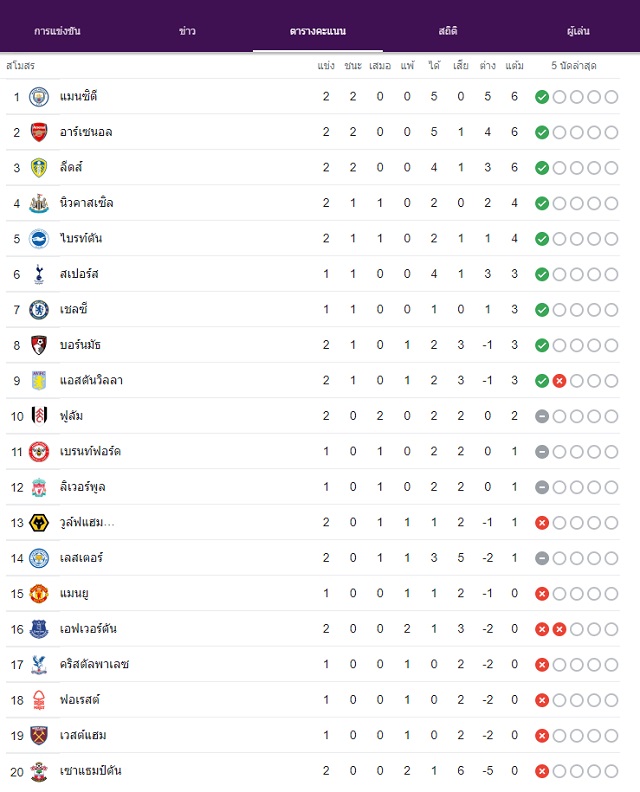Open the ลีดส์ team link
640x792 pixels.
(71, 167)
